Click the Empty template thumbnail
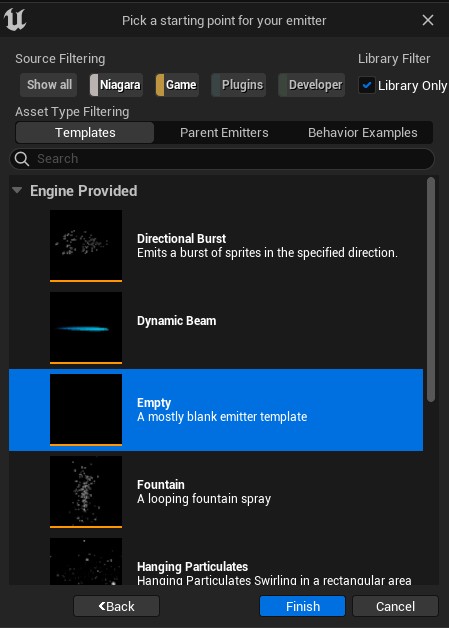449x628 pixels. 86,410
